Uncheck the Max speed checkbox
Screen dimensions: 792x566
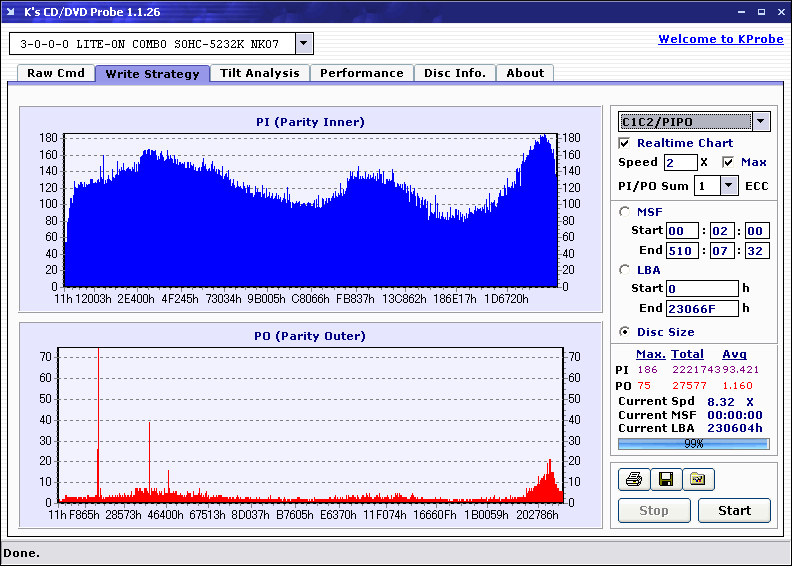[x=728, y=162]
